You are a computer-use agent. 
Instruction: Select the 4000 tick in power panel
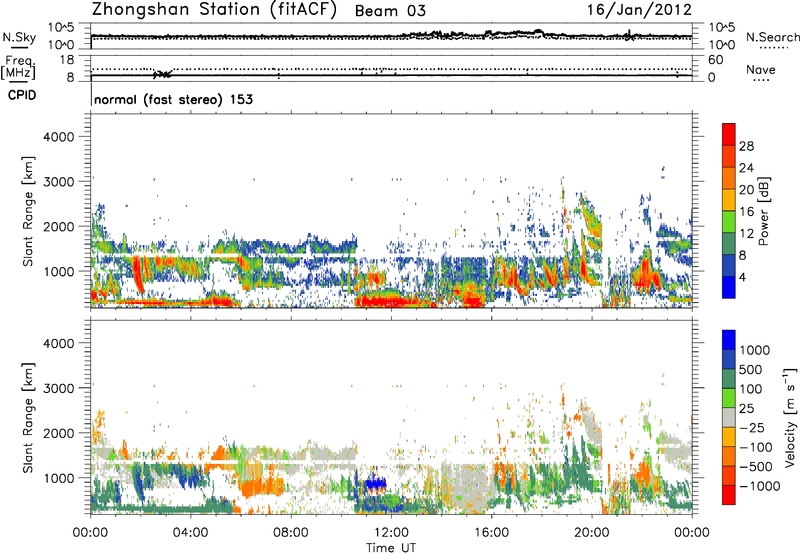coord(59,137)
